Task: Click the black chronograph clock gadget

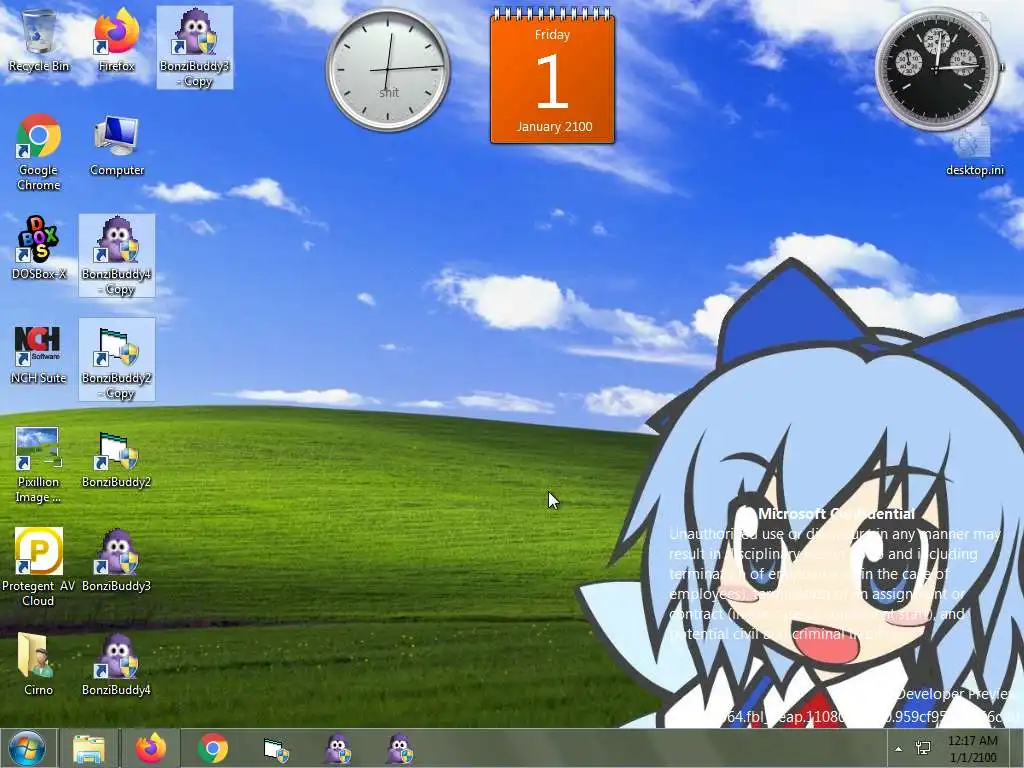Action: click(937, 69)
